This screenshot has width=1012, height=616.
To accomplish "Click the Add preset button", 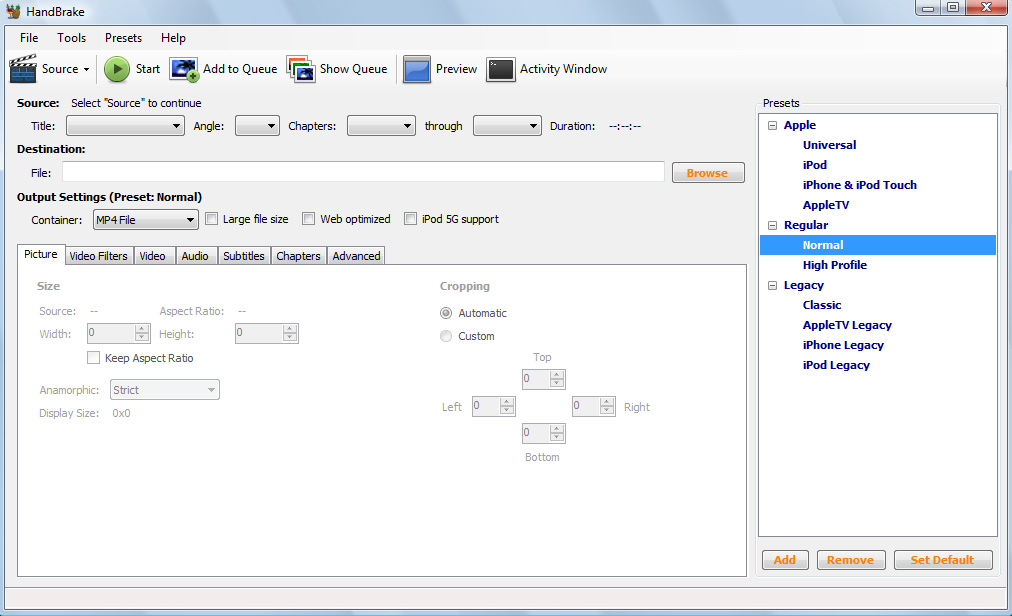I will click(x=785, y=560).
